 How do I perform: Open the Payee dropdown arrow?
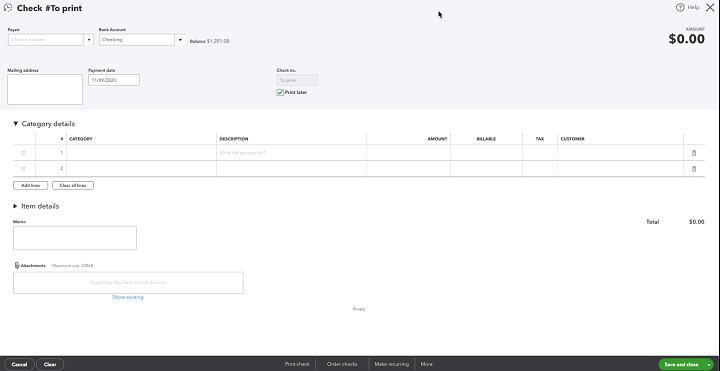[89, 40]
